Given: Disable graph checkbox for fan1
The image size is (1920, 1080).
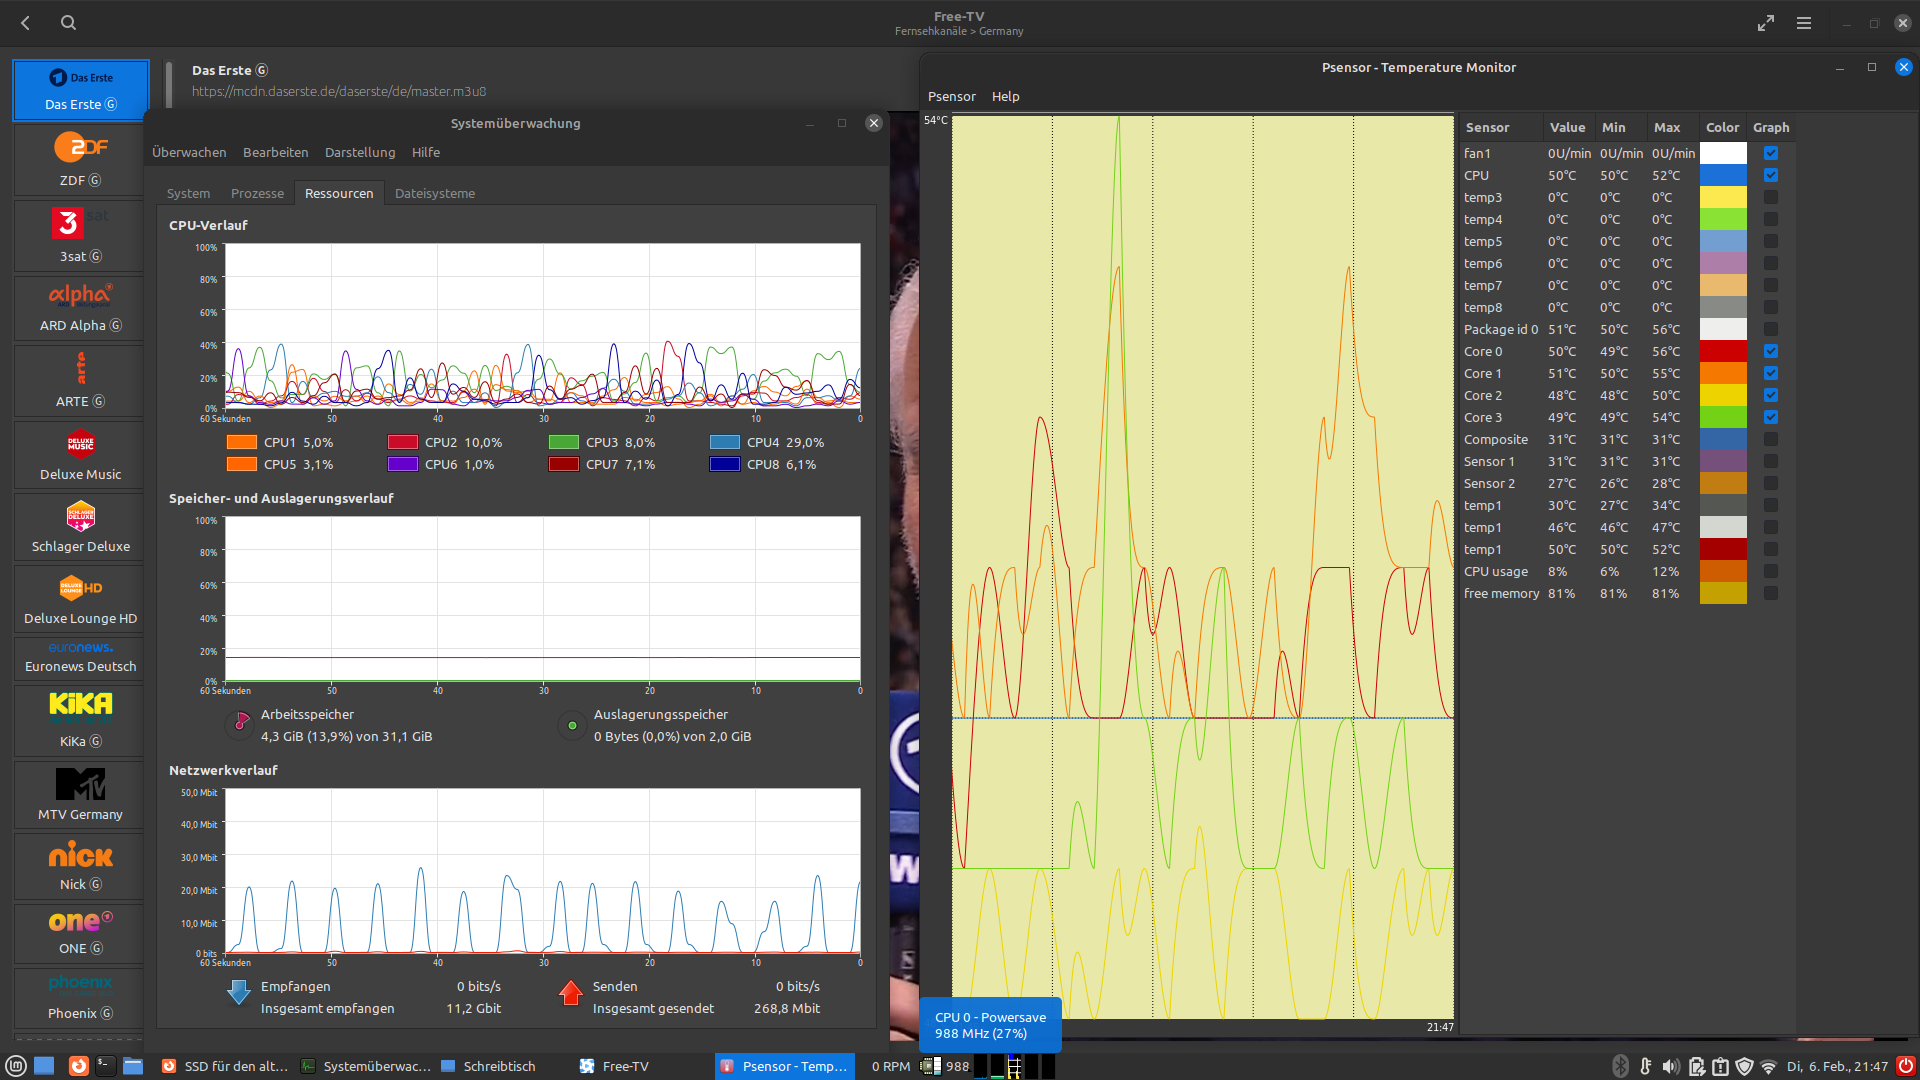Looking at the screenshot, I should (1771, 153).
